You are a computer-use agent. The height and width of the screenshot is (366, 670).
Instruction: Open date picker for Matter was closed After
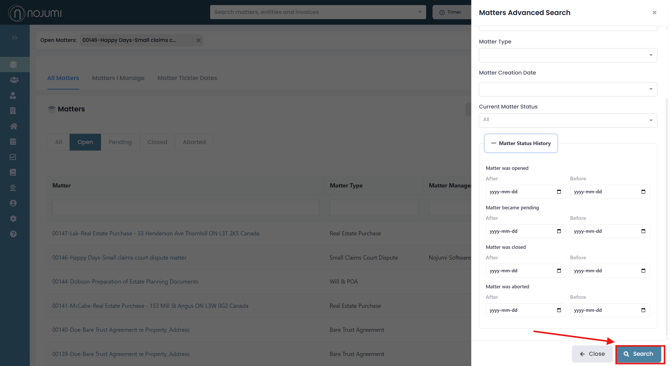point(558,270)
